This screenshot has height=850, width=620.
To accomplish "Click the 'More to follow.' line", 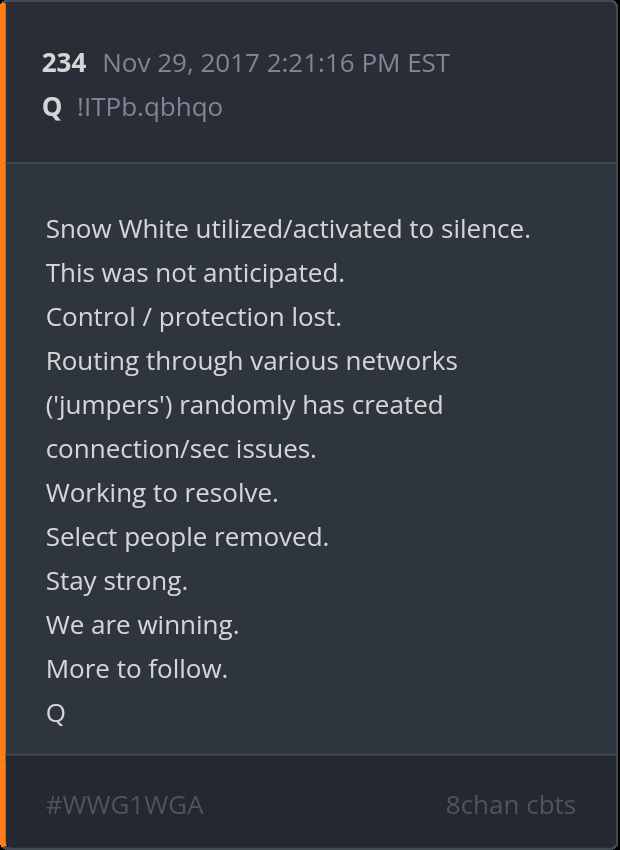I will [137, 669].
